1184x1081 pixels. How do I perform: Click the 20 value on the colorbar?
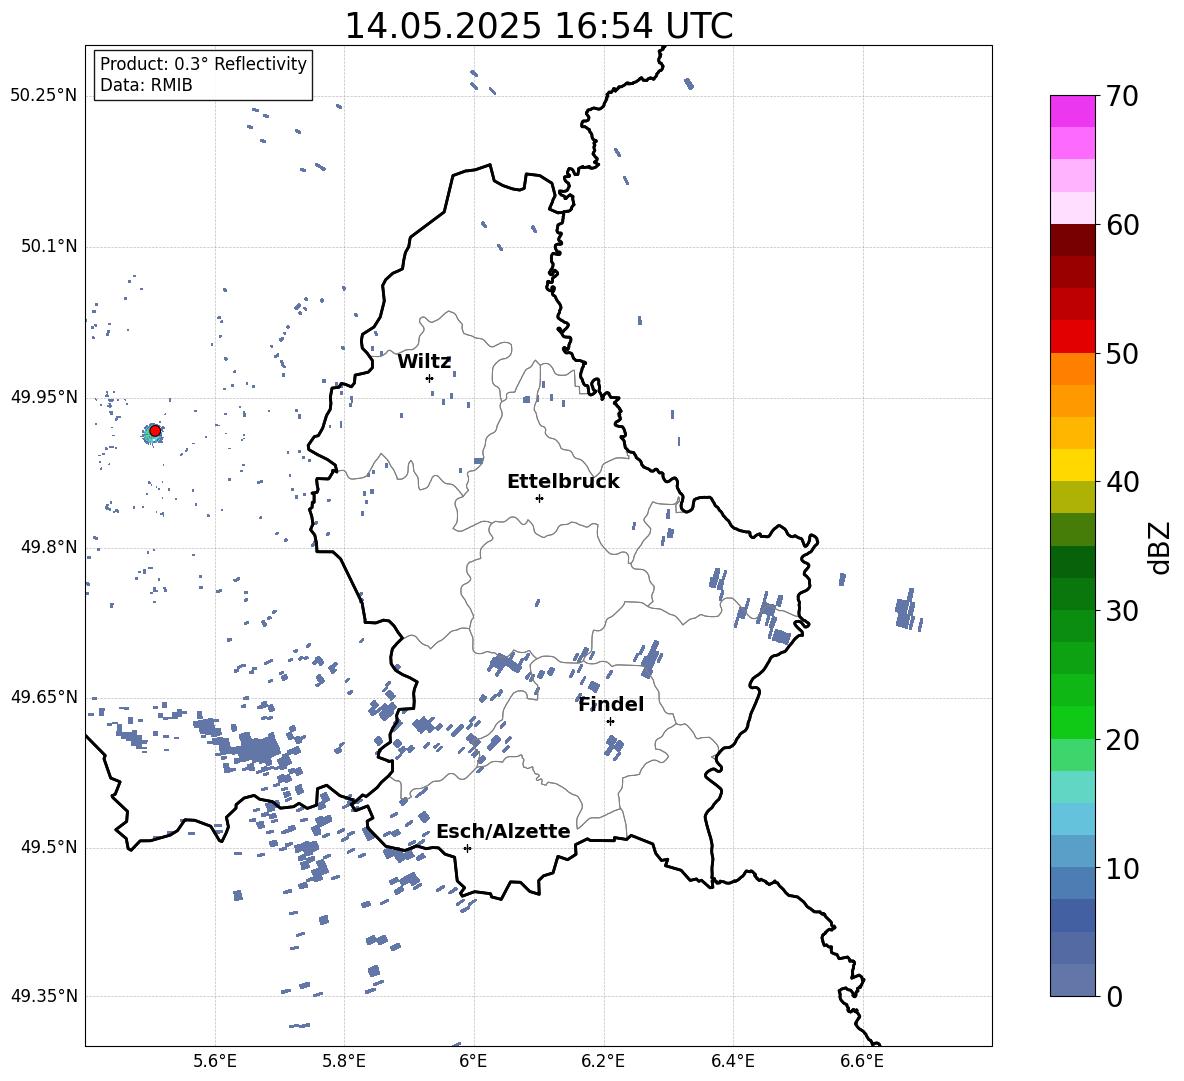point(1122,739)
